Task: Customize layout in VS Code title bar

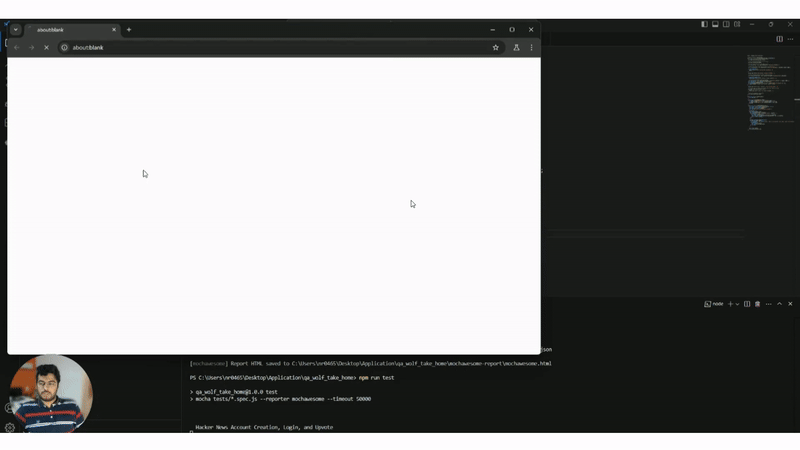Action: 737,24
